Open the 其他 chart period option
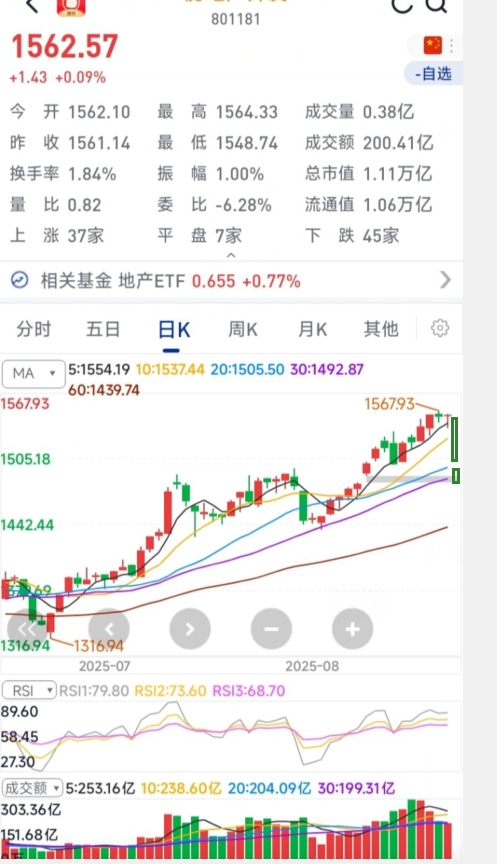The height and width of the screenshot is (864, 497). pyautogui.click(x=381, y=330)
